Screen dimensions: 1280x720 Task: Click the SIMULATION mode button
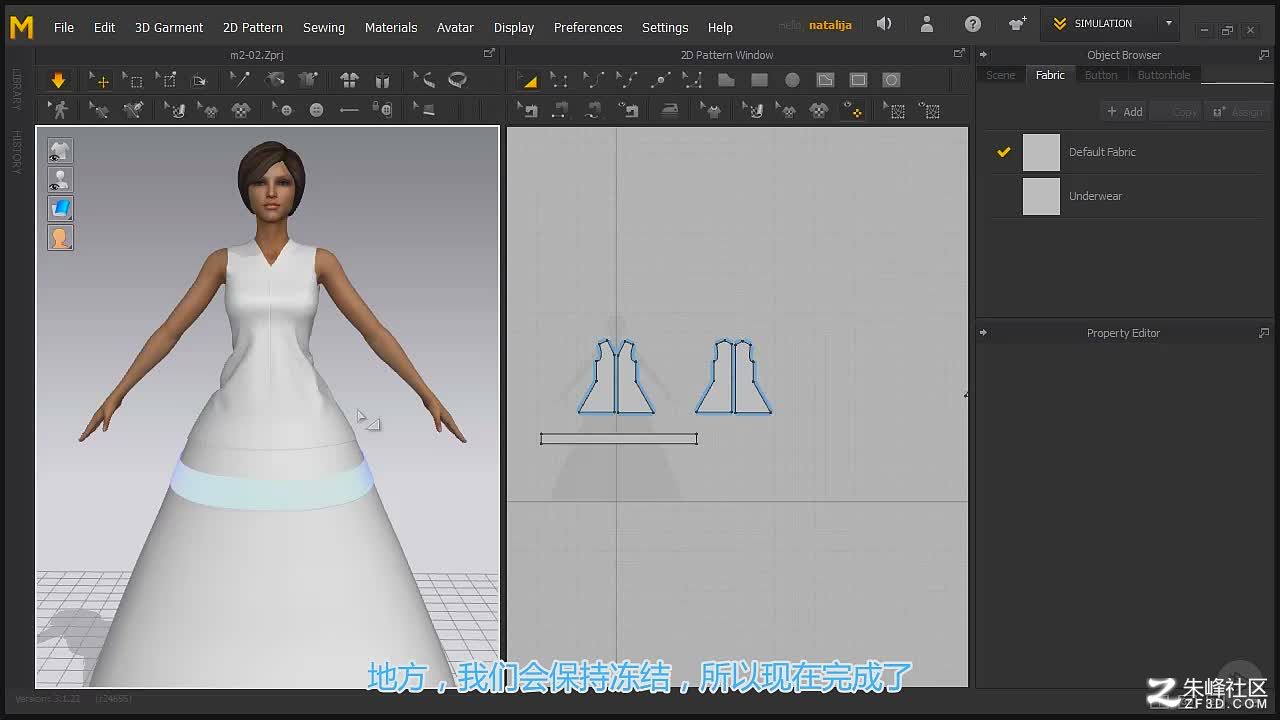(1100, 23)
